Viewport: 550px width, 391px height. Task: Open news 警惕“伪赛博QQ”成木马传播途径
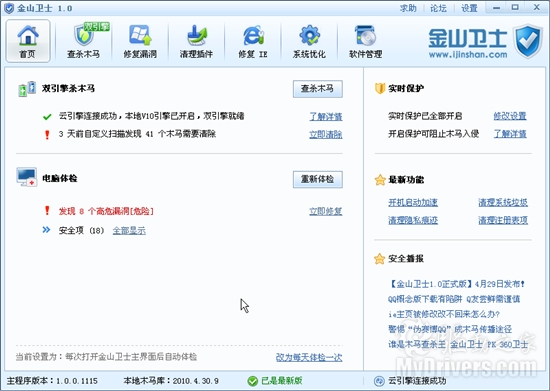coord(450,329)
